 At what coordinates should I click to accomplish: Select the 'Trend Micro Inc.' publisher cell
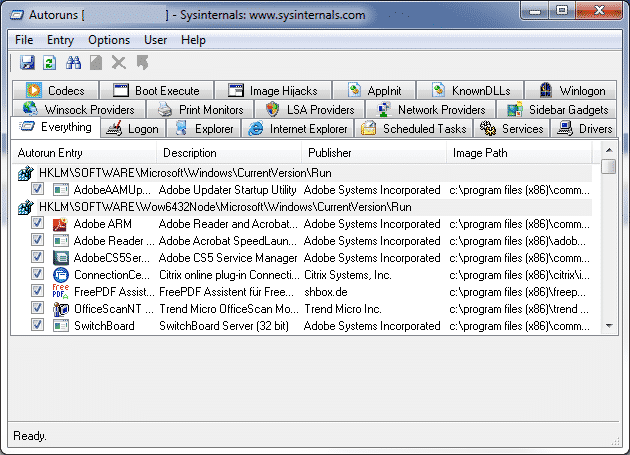click(343, 309)
